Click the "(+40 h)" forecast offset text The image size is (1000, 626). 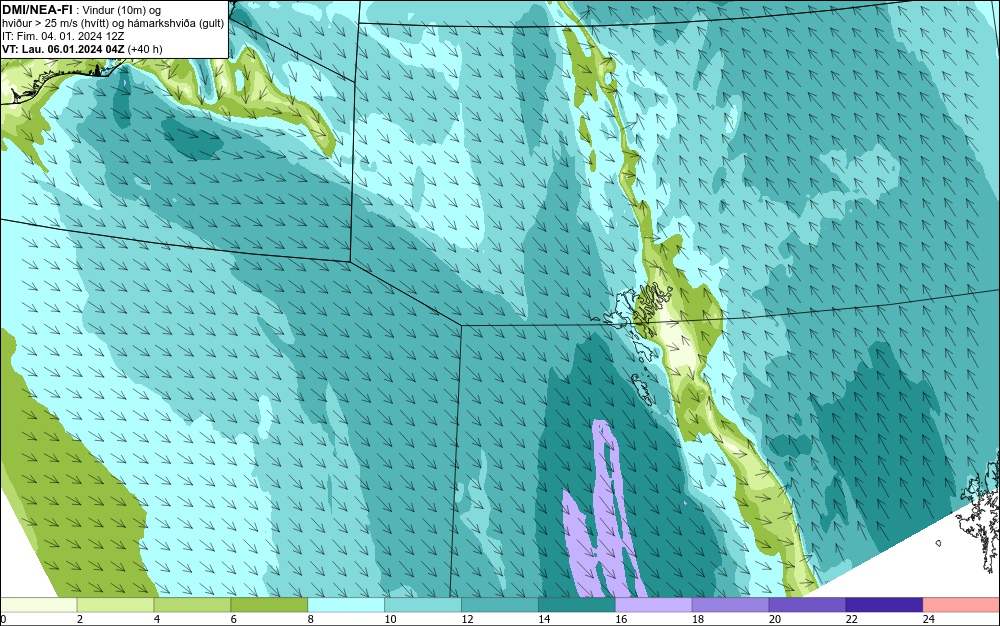coord(145,48)
